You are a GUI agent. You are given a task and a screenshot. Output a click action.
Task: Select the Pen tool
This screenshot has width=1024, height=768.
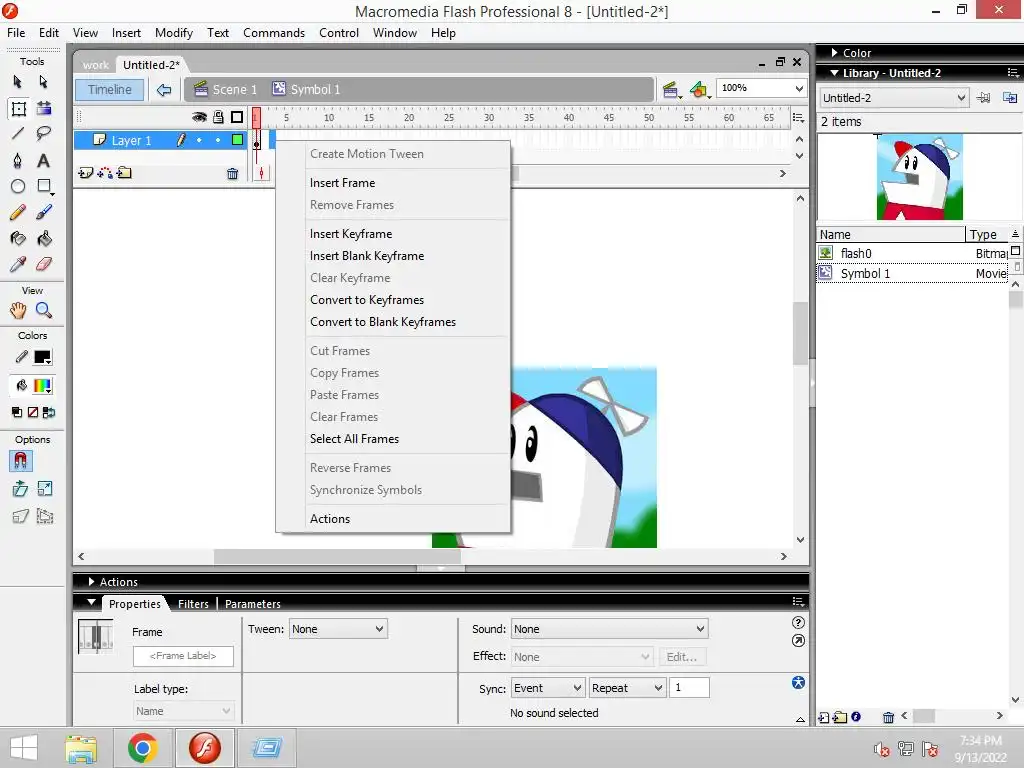pos(18,160)
